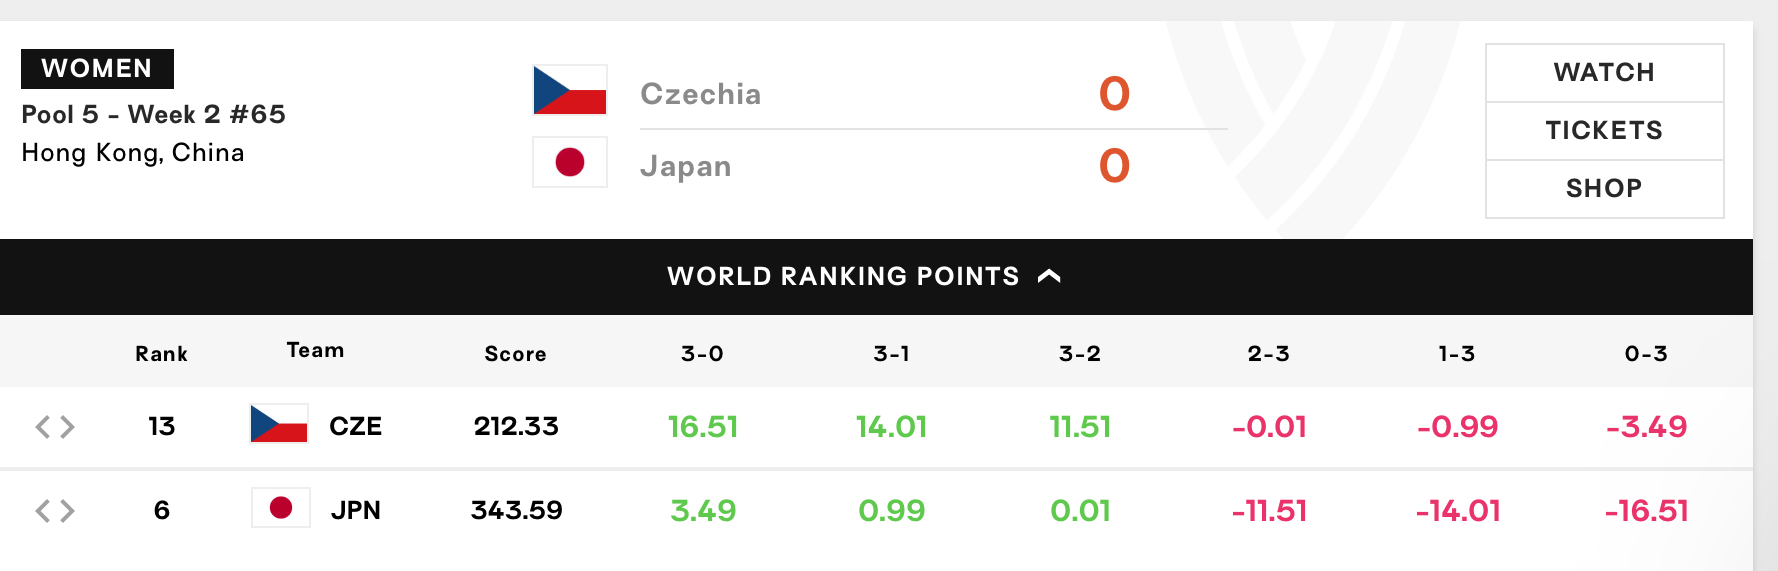This screenshot has height=571, width=1778.
Task: Click Czechia's 3-0 outcome value 16.51
Action: pos(703,427)
